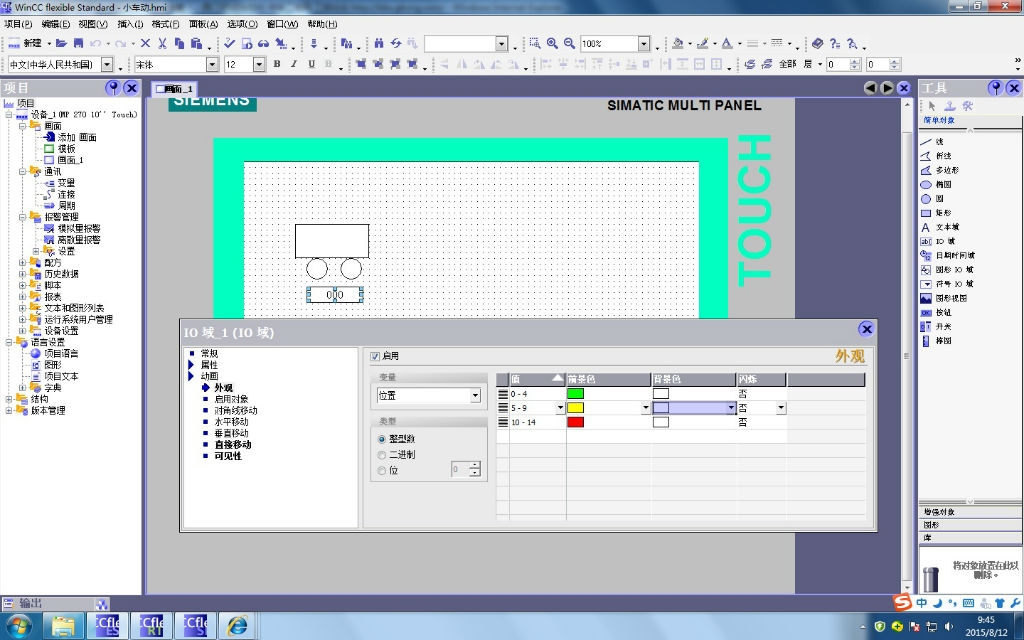Click the Zoom in magnifier icon
The width and height of the screenshot is (1024, 640).
[552, 43]
